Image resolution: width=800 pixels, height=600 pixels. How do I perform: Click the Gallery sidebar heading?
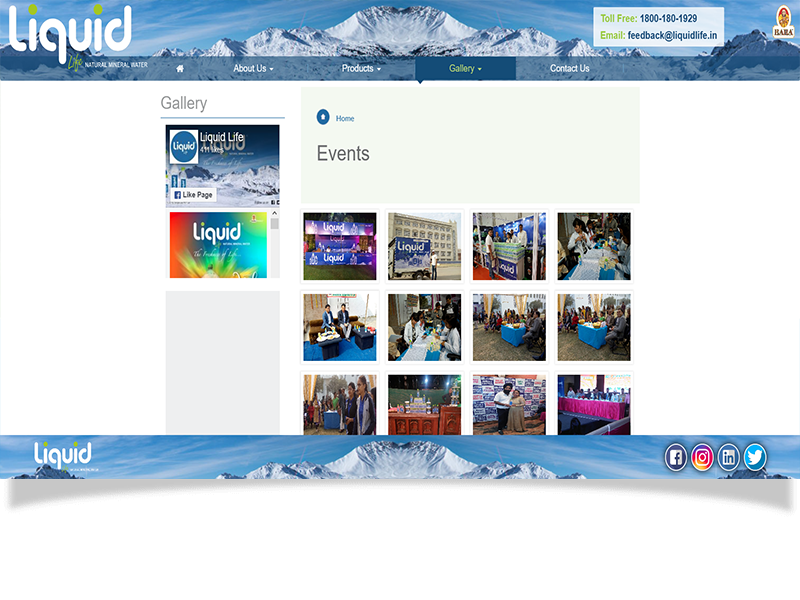coord(184,103)
